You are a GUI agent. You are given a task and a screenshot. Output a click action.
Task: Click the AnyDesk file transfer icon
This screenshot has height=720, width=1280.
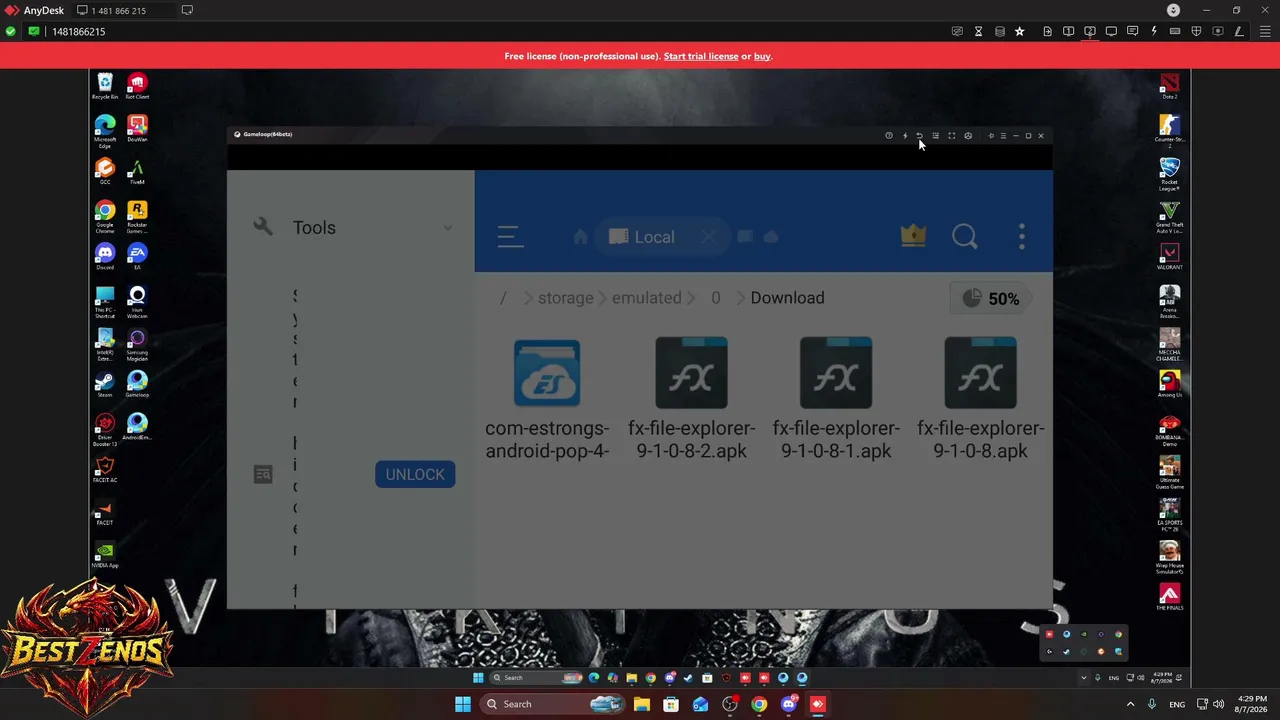click(1047, 31)
